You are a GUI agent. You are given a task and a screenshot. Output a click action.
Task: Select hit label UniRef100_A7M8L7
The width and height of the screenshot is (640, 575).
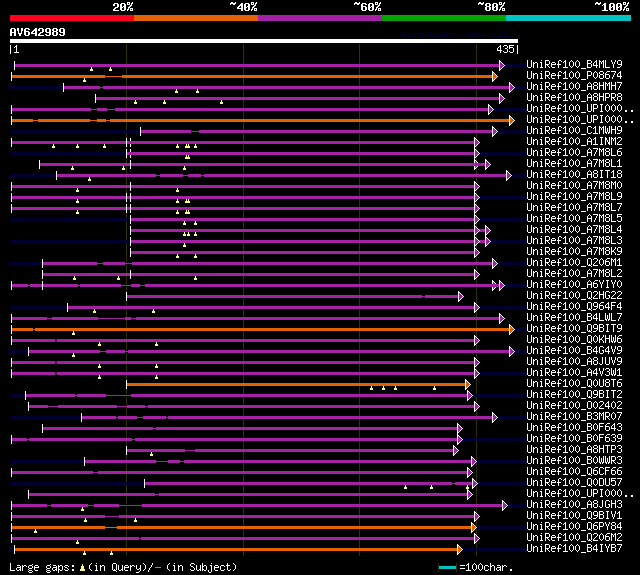tap(574, 208)
